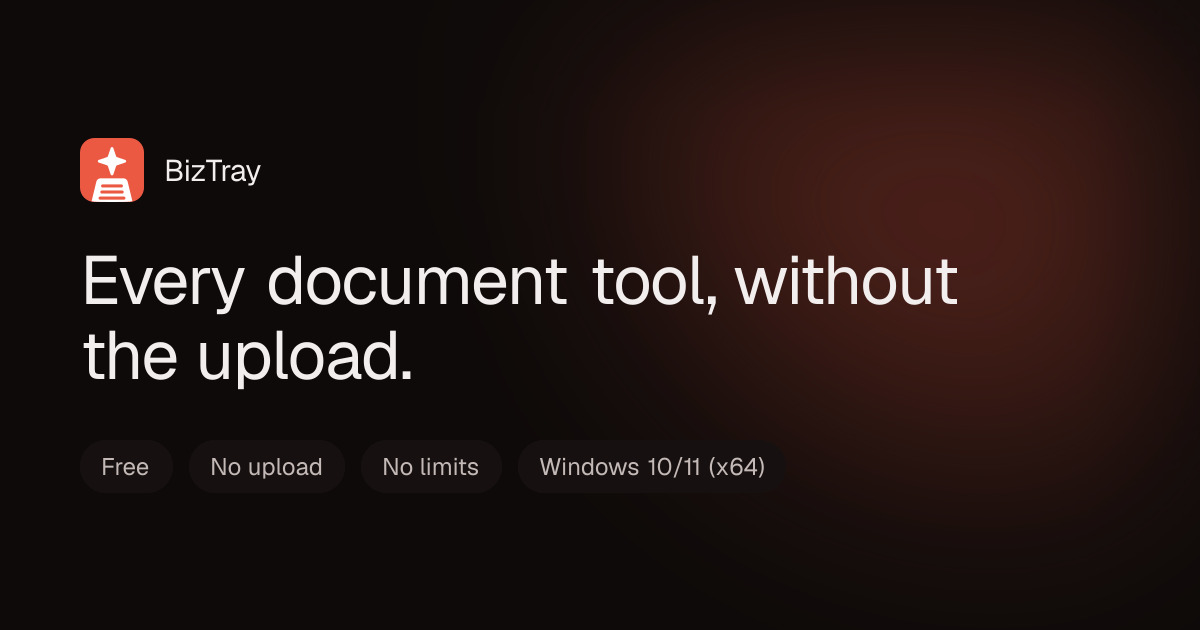The image size is (1200, 630).
Task: Click the (x64) text in the Windows tag
Action: pos(736,467)
